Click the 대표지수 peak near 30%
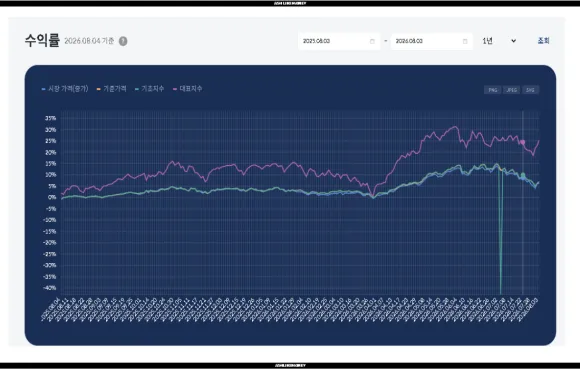Image resolution: width=580 pixels, height=369 pixels. coord(455,127)
